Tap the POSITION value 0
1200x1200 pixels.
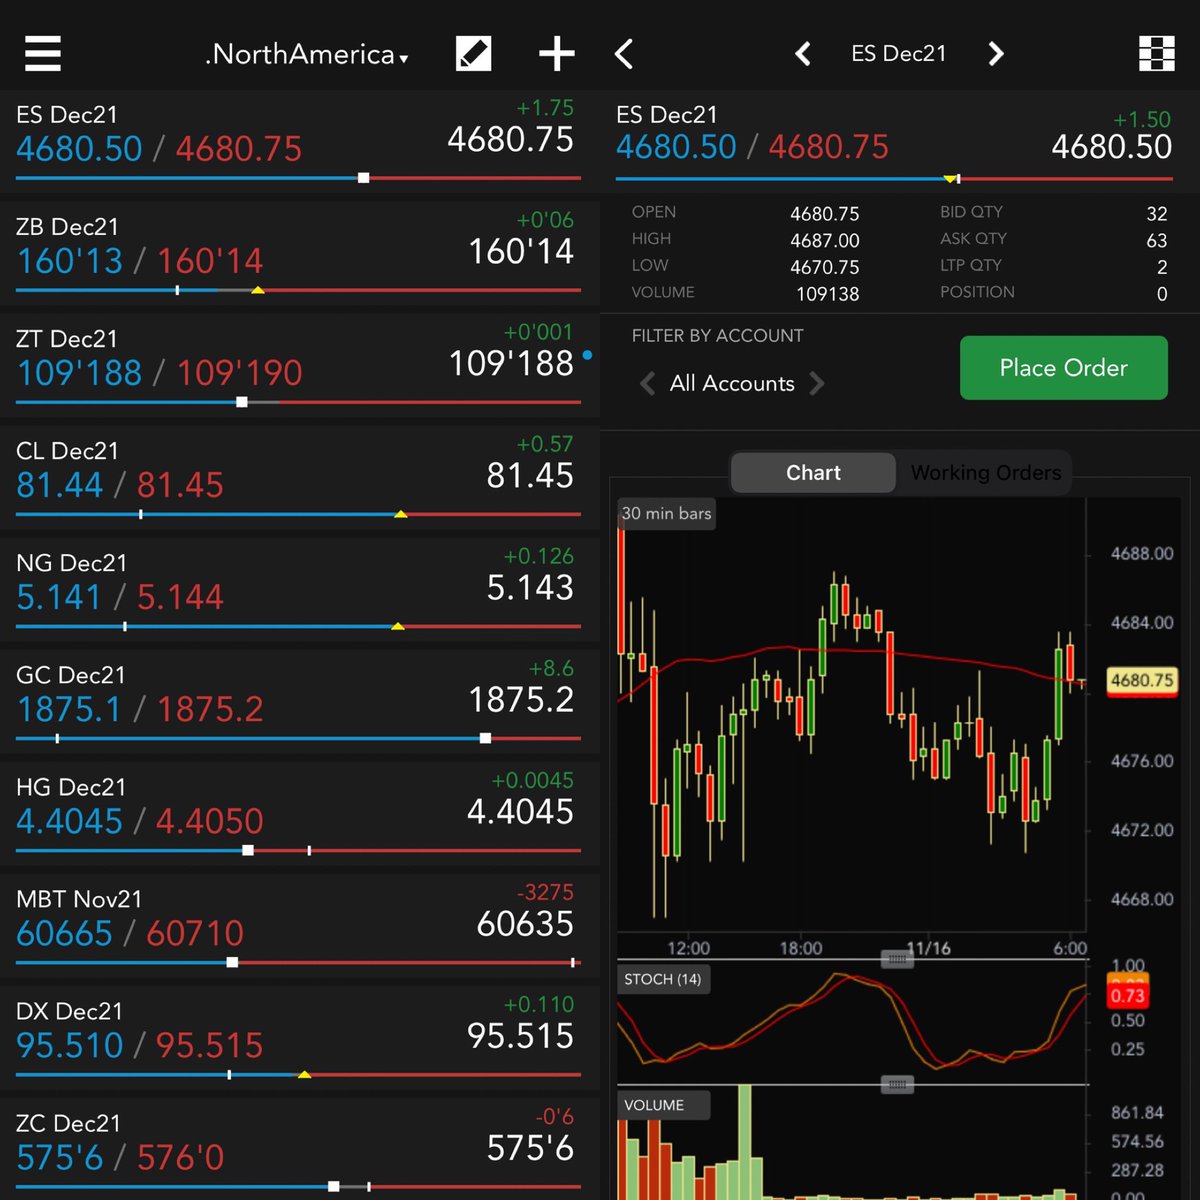click(x=1162, y=294)
